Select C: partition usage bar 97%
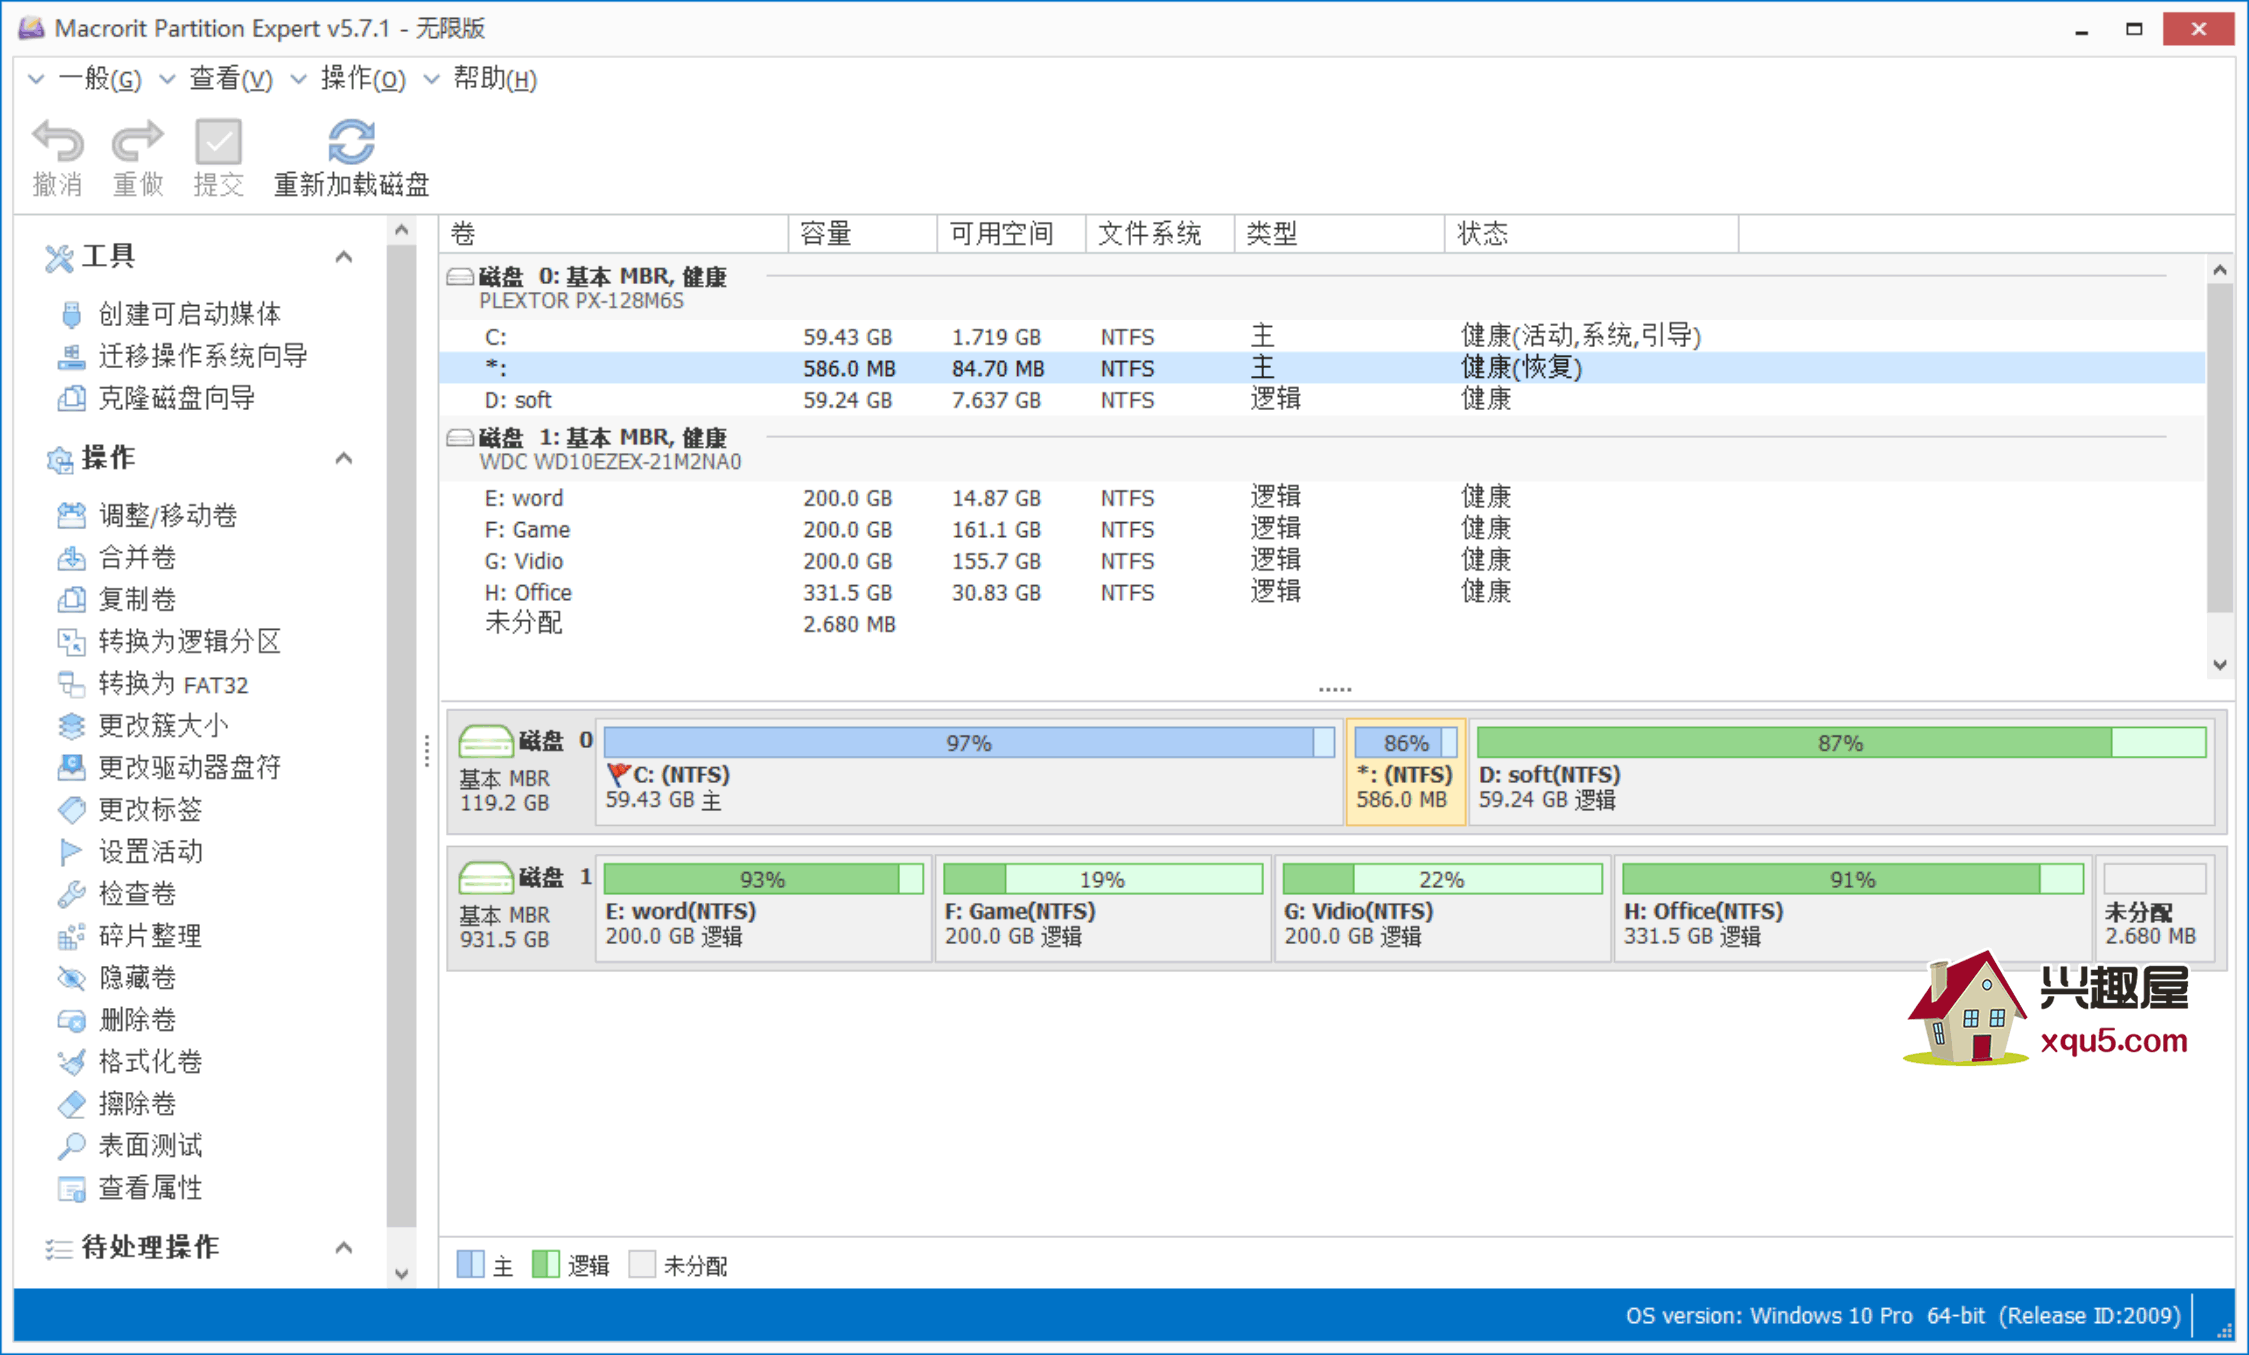2249x1355 pixels. 968,742
